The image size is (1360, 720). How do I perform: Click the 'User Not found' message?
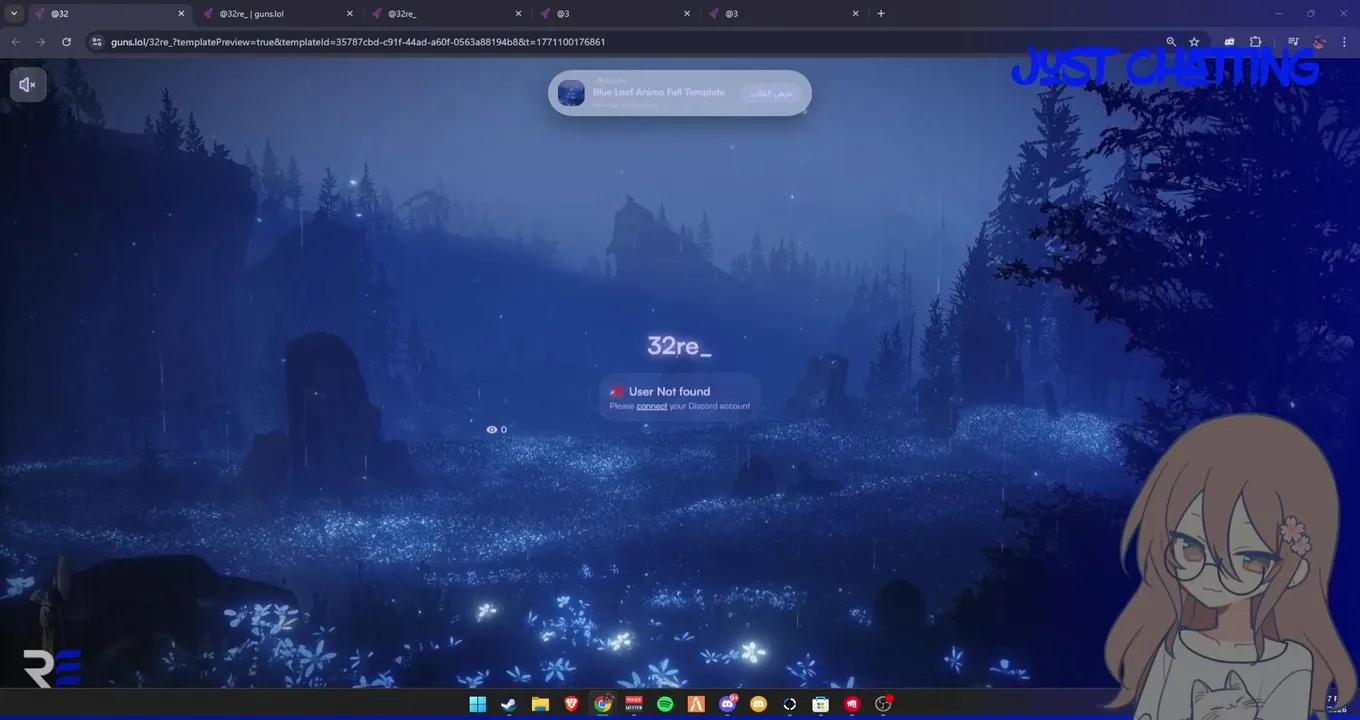coord(669,391)
